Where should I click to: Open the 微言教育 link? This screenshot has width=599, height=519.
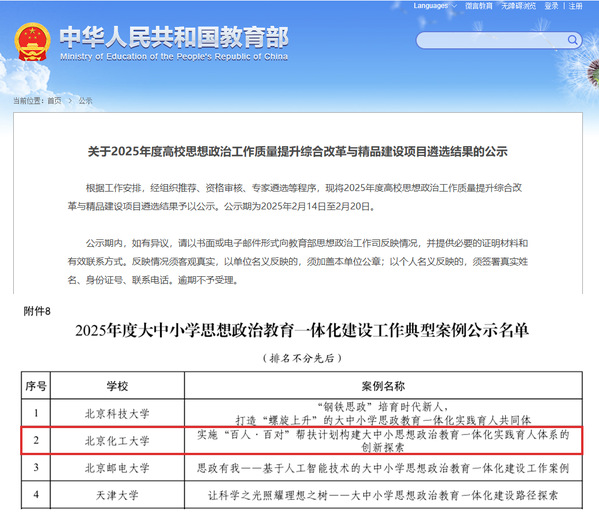(x=479, y=6)
